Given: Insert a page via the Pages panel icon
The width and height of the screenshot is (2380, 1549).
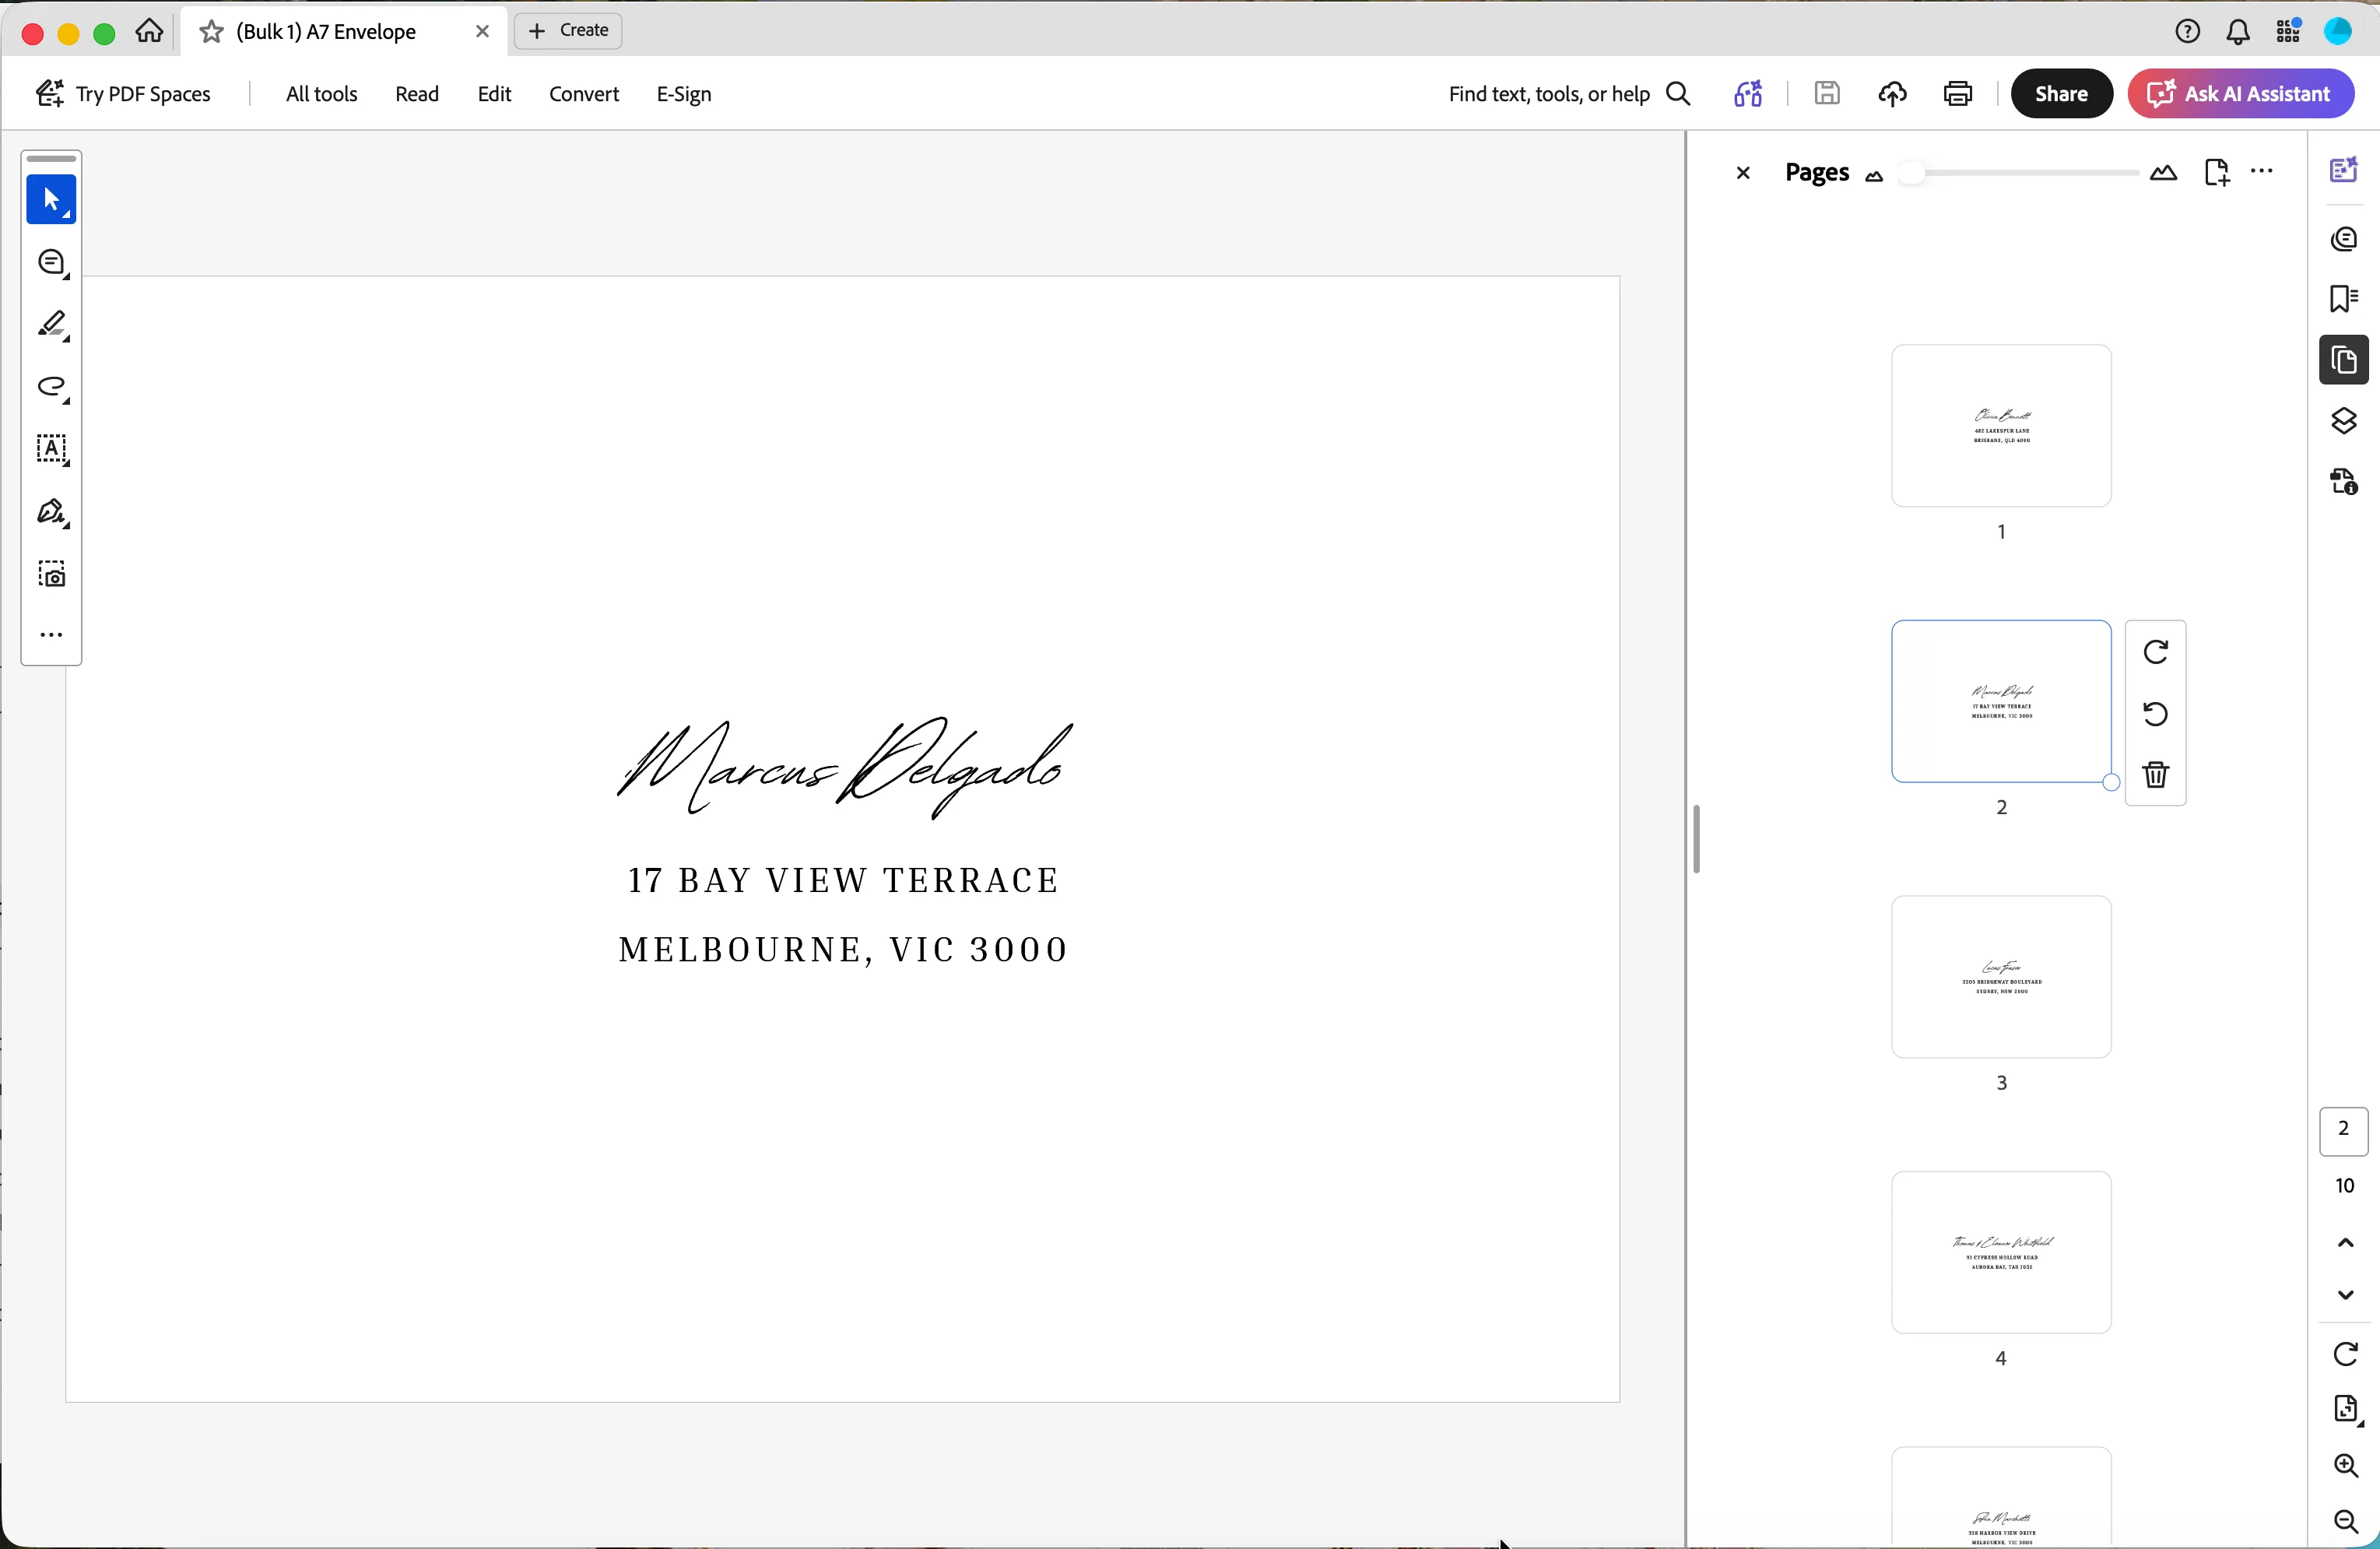Looking at the screenshot, I should pos(2216,173).
